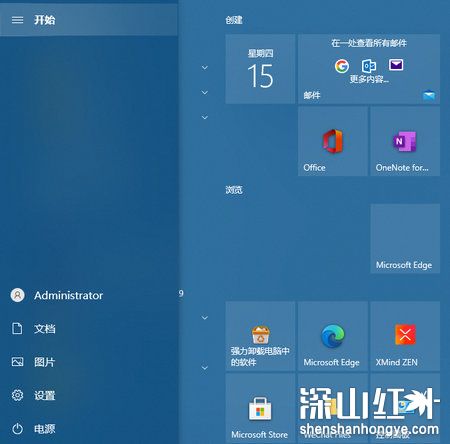Click the 创建 tile group header
Viewport: 450px width, 444px height.
(x=234, y=20)
